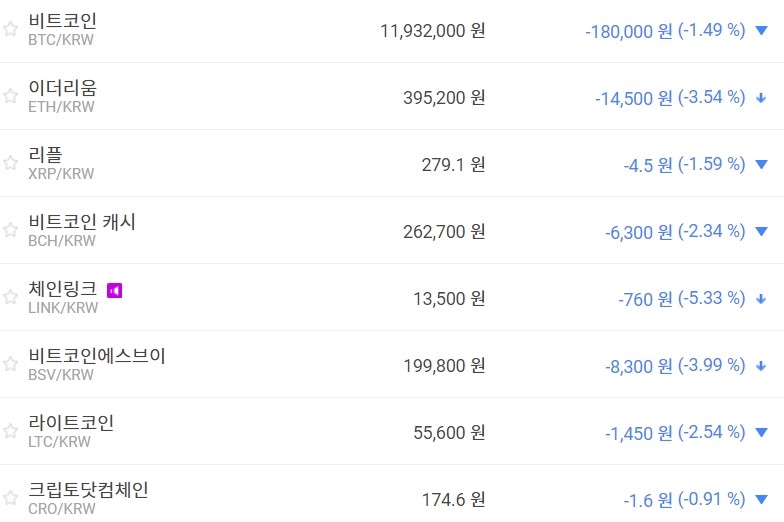
Task: Star Bitcoin (BTC/KRW) as favorite
Action: click(10, 29)
